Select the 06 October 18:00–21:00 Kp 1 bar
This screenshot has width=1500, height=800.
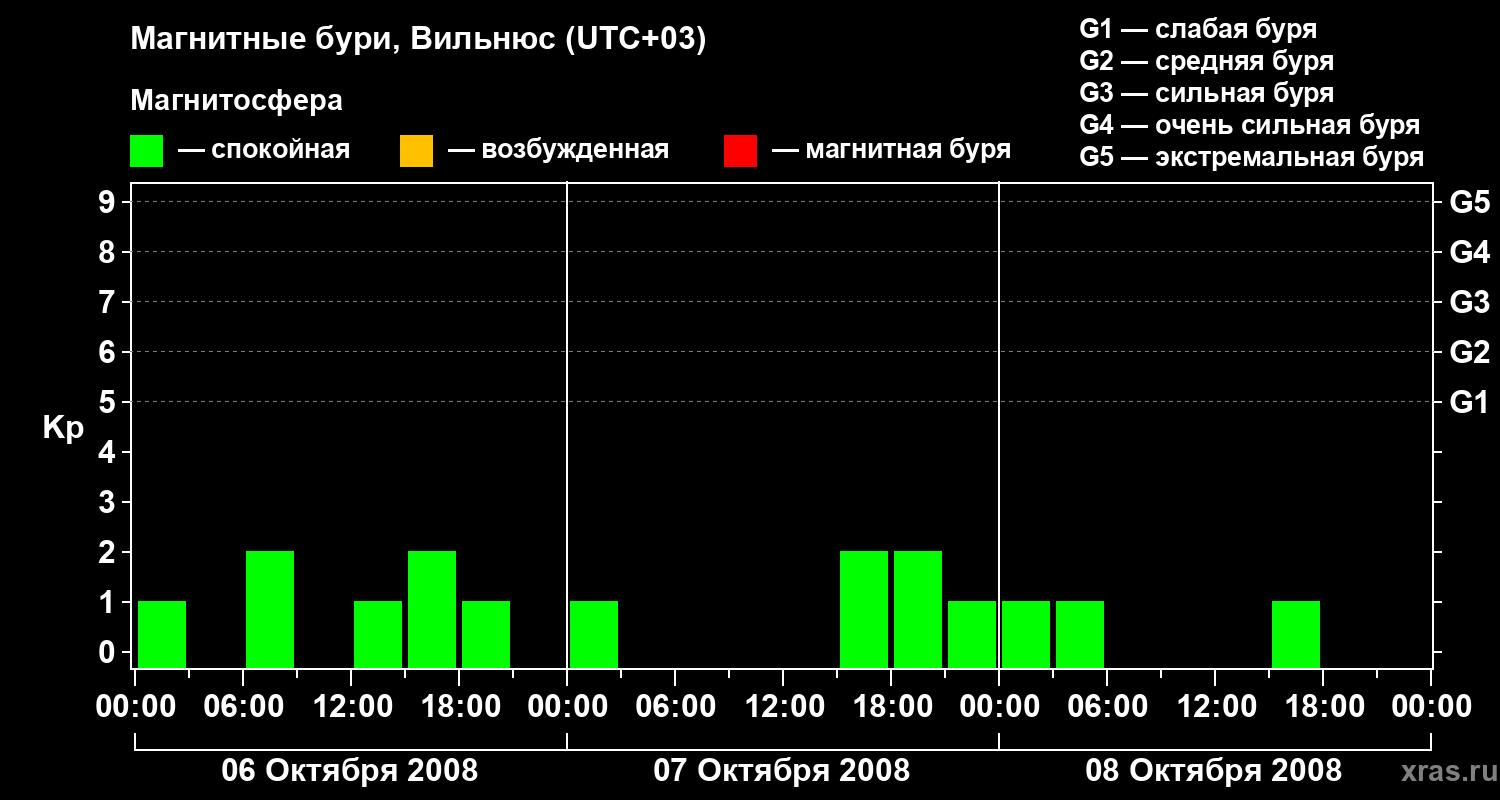tap(486, 634)
